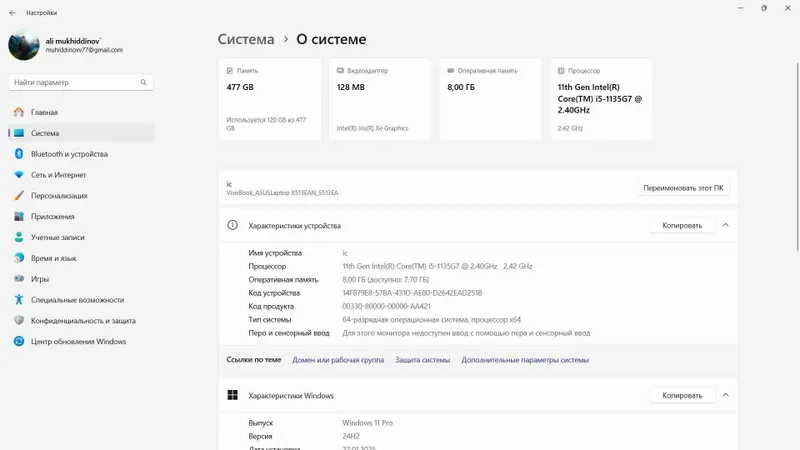Open the Дополнительные параметры системы link
This screenshot has height=450, width=800.
525,360
